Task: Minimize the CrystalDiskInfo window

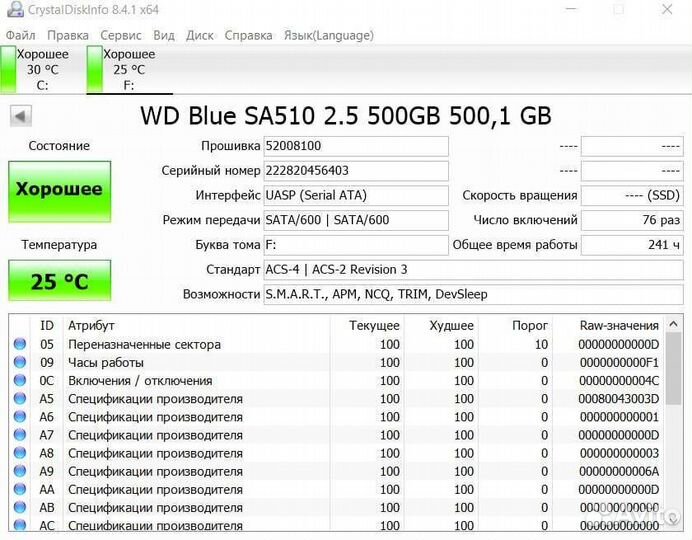Action: (x=571, y=9)
